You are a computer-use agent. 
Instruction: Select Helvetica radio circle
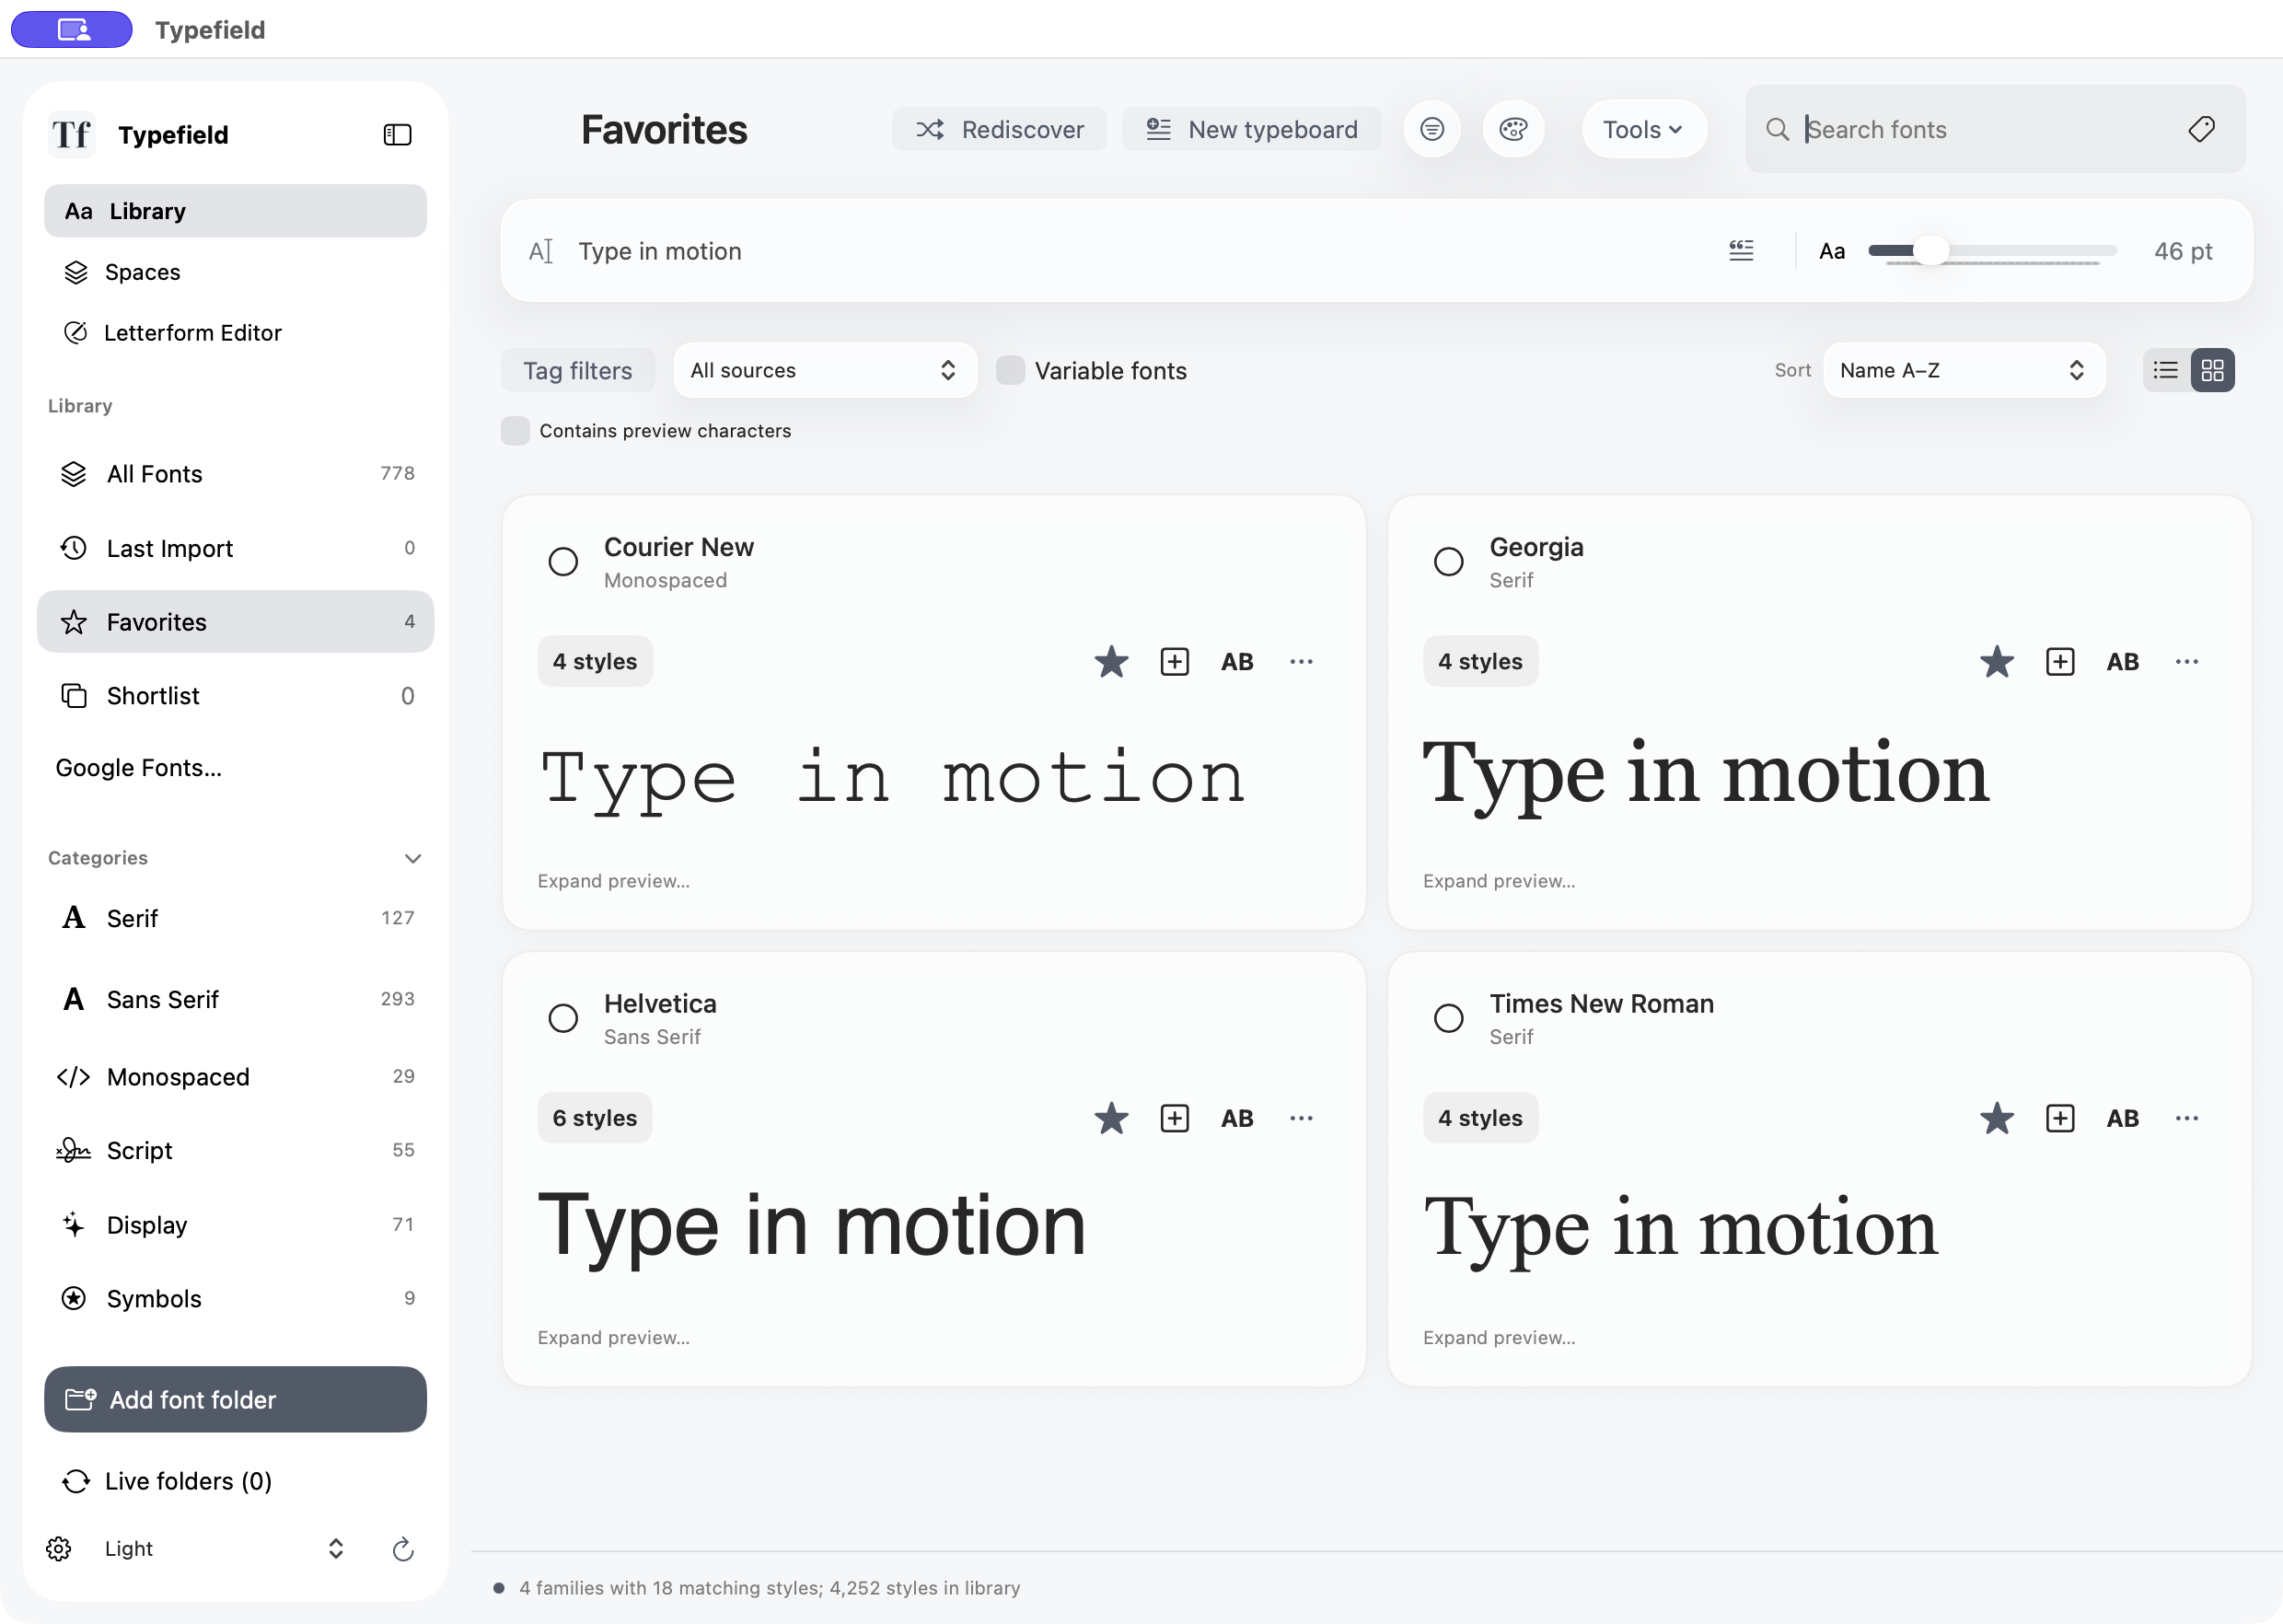tap(563, 1019)
